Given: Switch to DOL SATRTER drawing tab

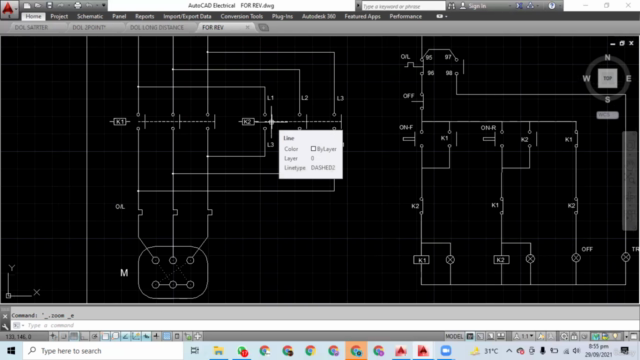Looking at the screenshot, I should click(31, 27).
